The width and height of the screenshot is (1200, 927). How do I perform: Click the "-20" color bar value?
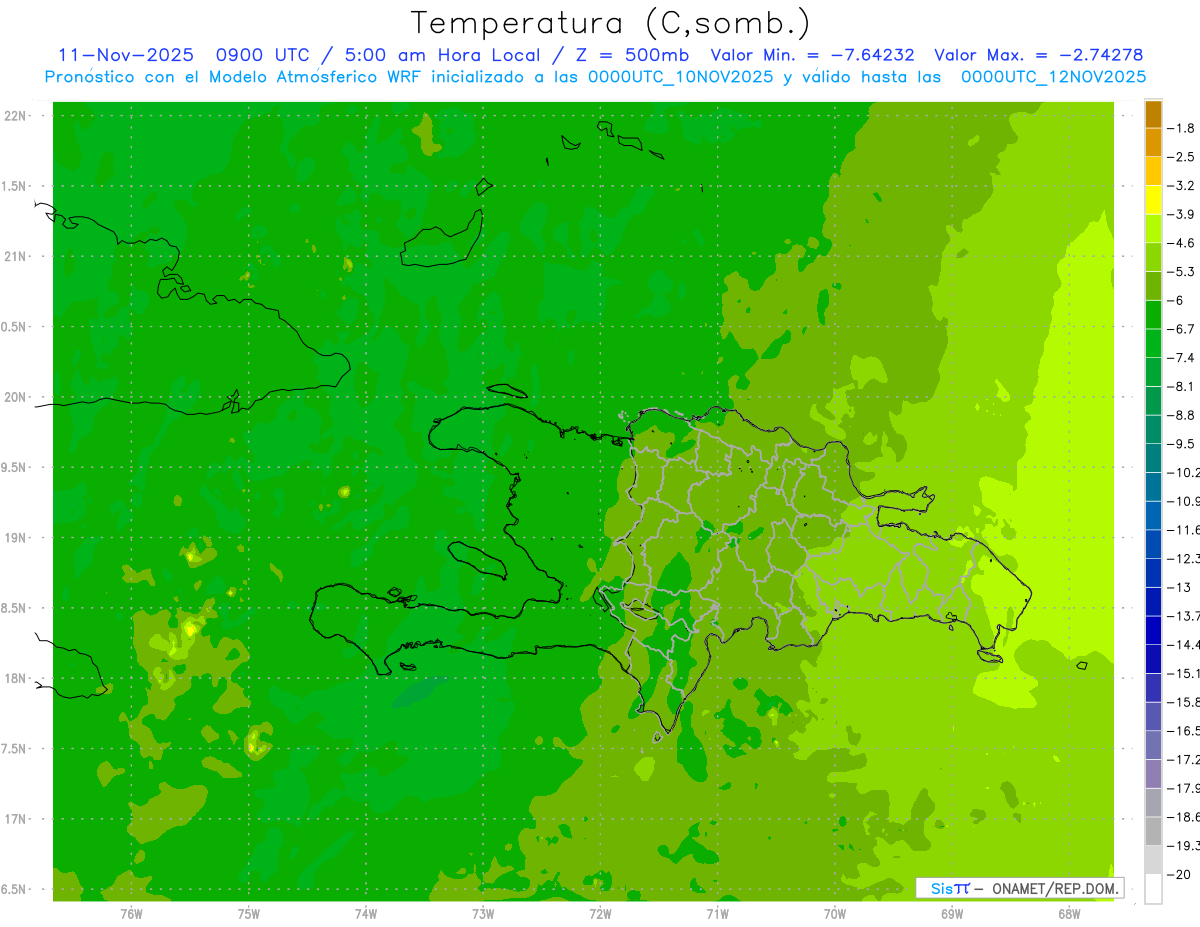click(1178, 874)
